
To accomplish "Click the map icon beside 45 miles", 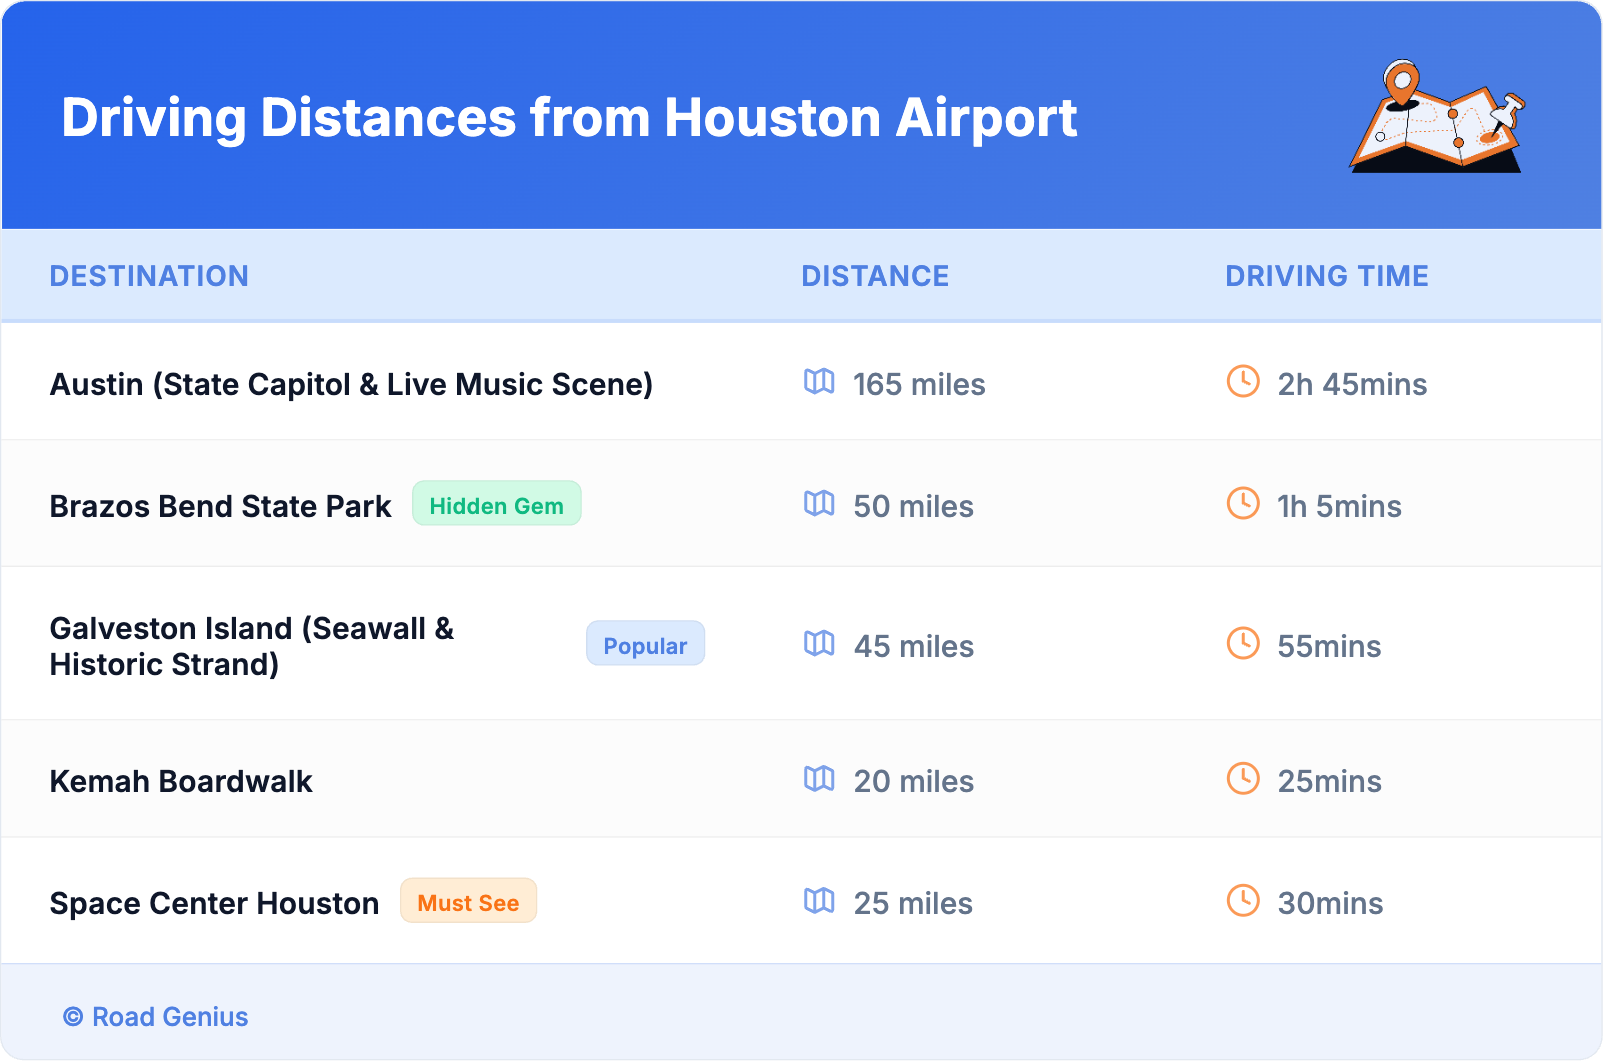I will [819, 644].
